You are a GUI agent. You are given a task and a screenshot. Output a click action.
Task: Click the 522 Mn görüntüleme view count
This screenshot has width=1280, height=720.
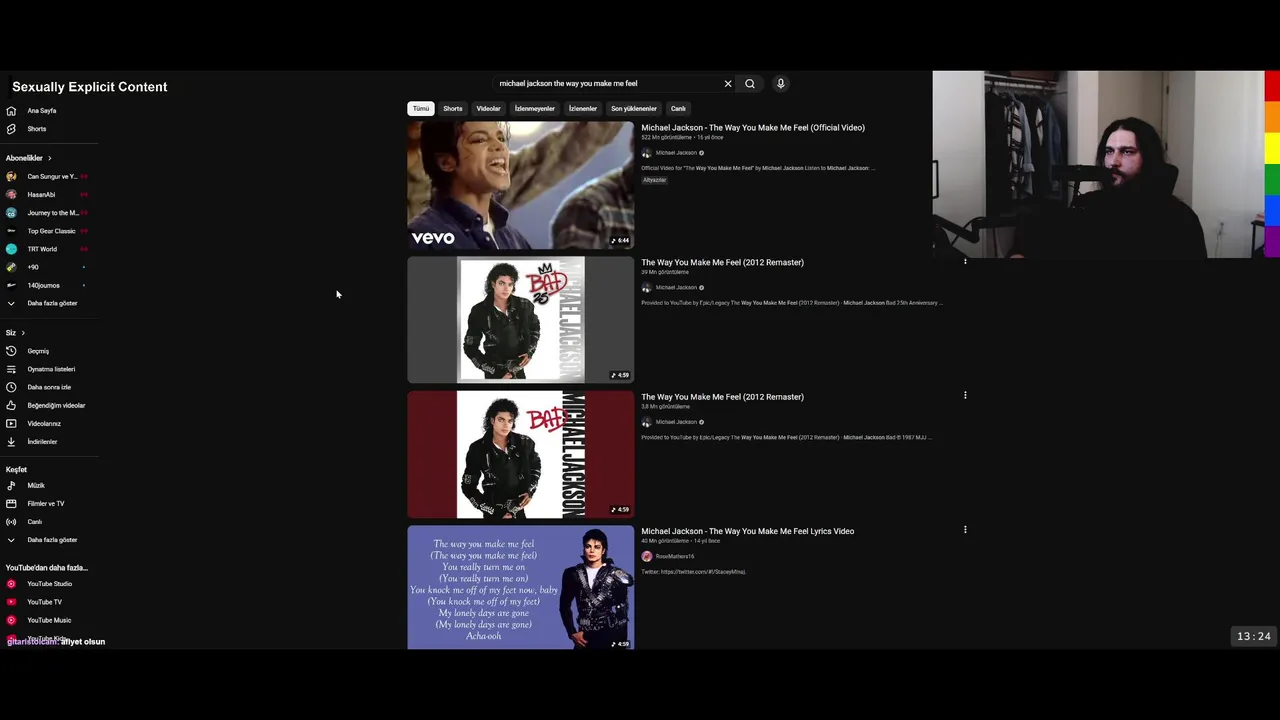point(666,138)
